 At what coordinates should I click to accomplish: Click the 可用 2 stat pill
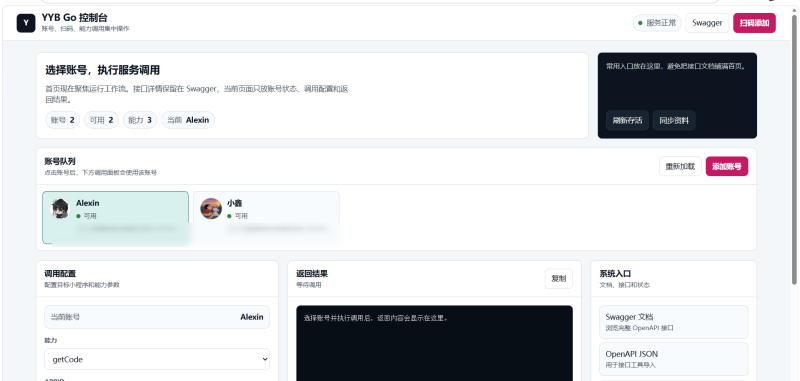pos(102,120)
